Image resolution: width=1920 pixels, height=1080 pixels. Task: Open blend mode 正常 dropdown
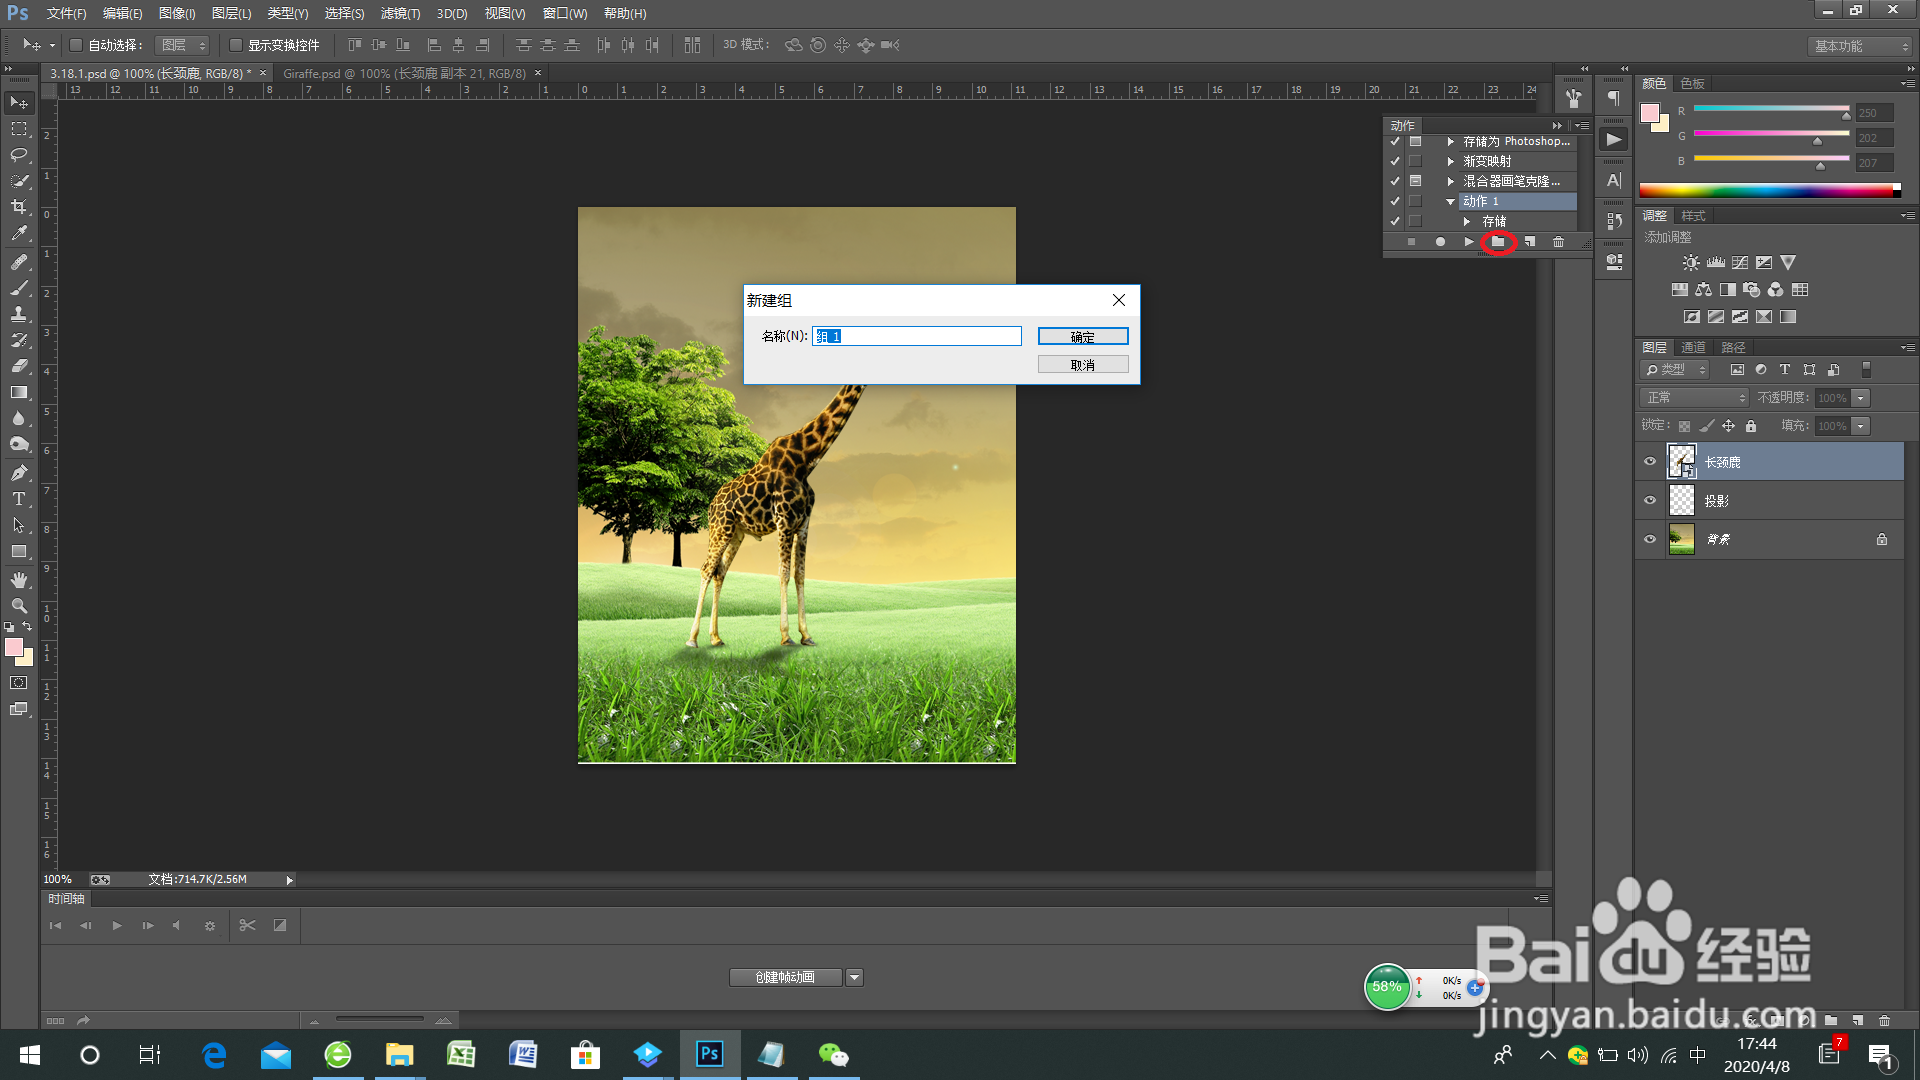pyautogui.click(x=1694, y=398)
